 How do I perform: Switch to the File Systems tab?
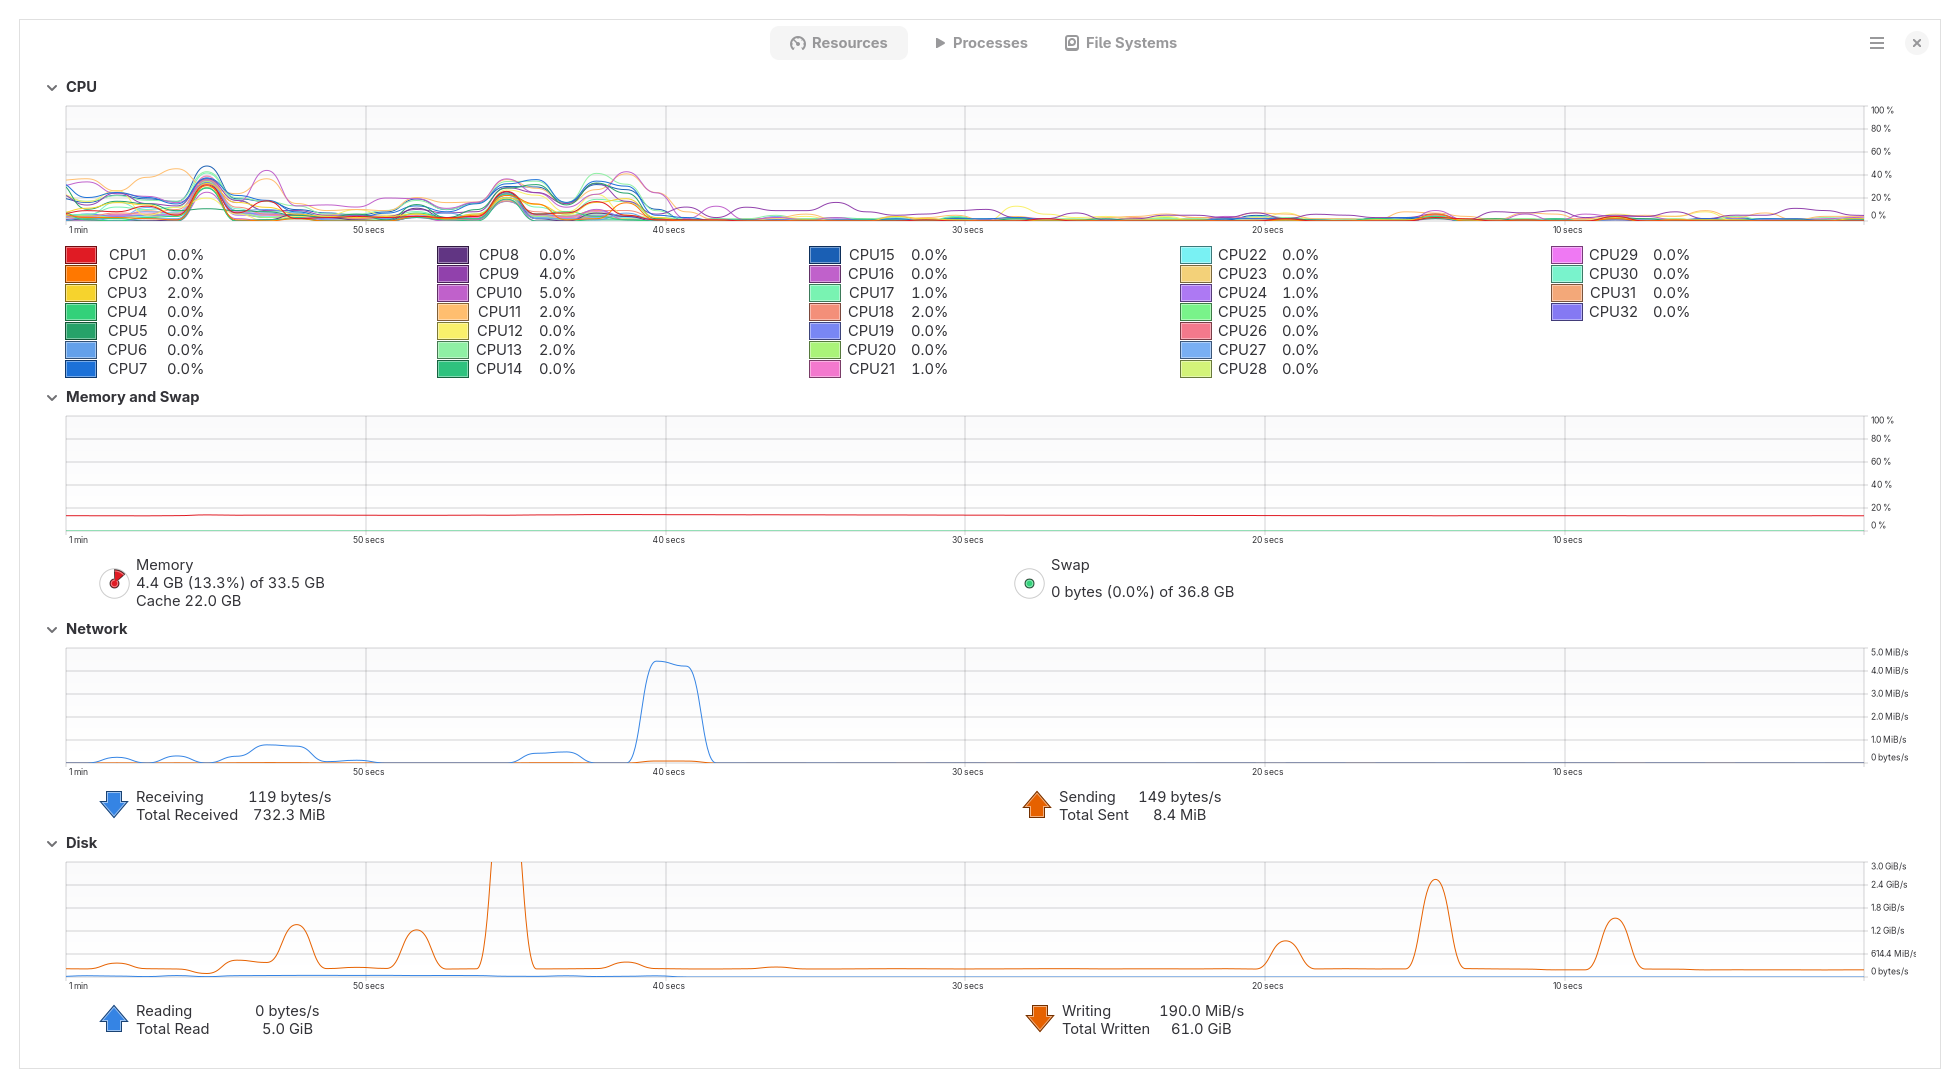(1120, 43)
